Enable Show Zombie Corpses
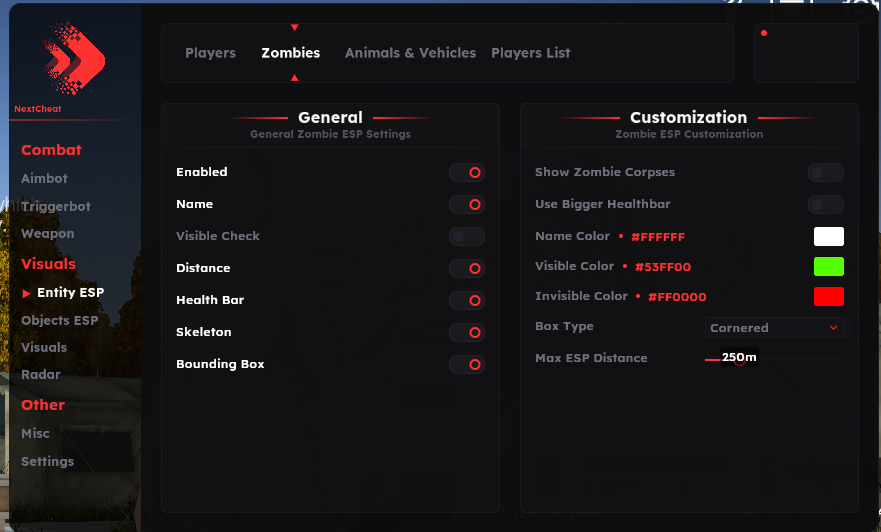Screen dimensions: 881x532 pyautogui.click(x=825, y=172)
